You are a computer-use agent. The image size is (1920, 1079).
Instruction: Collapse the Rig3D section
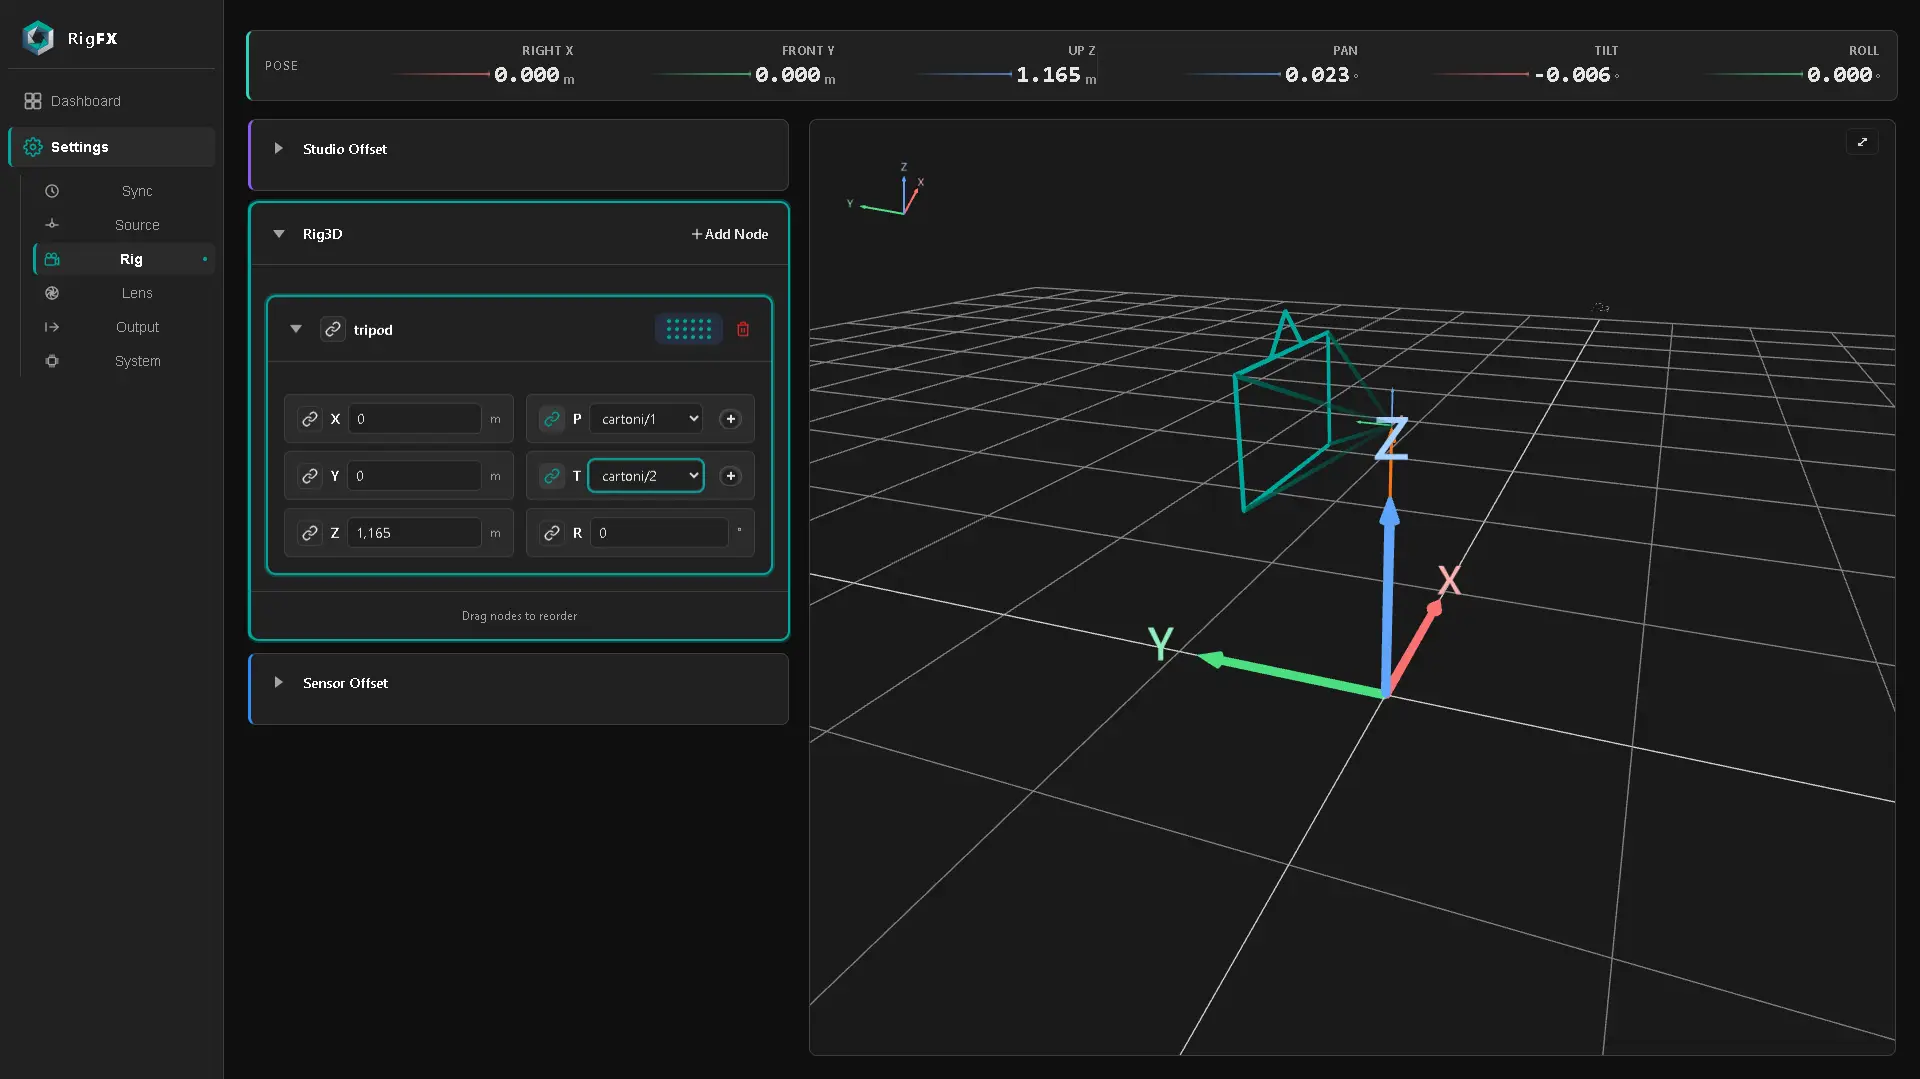coord(279,234)
